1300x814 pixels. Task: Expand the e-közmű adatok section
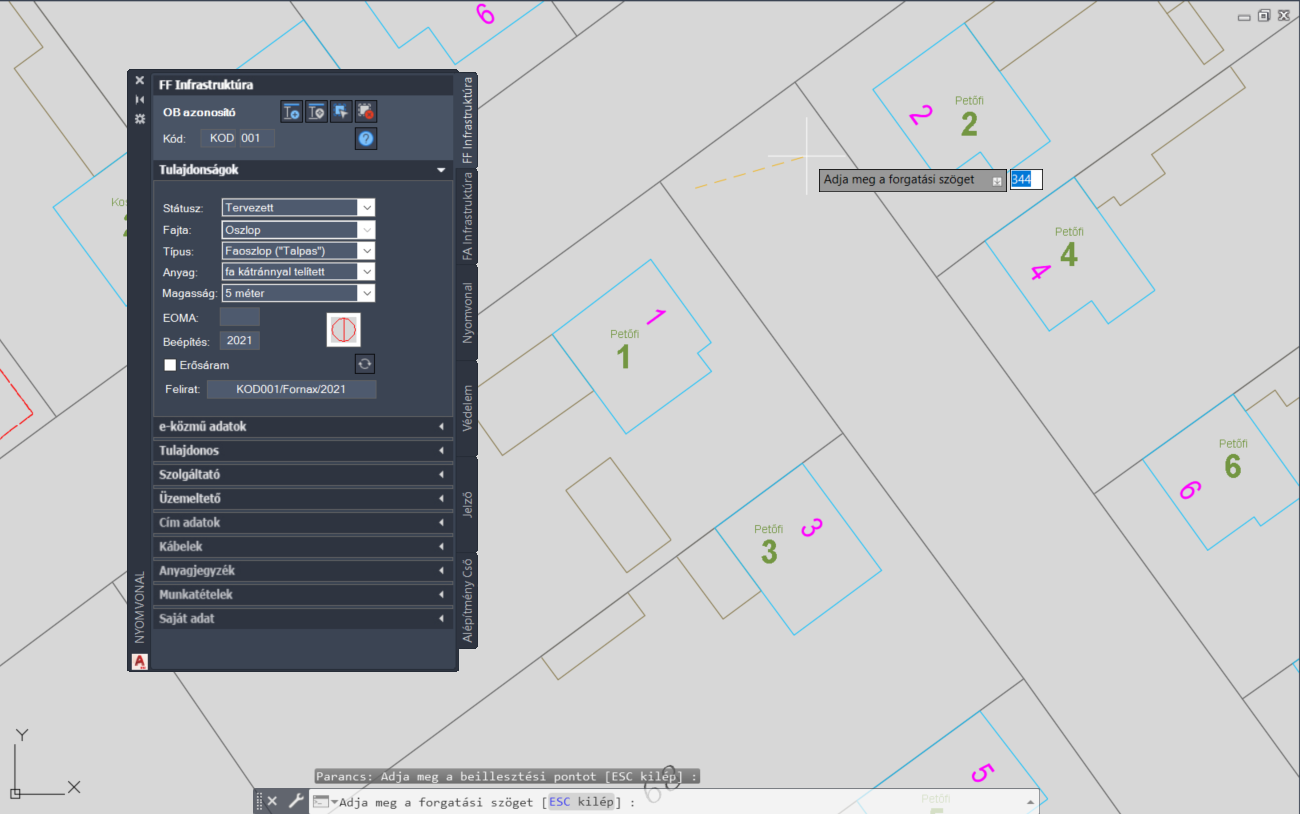tap(302, 427)
